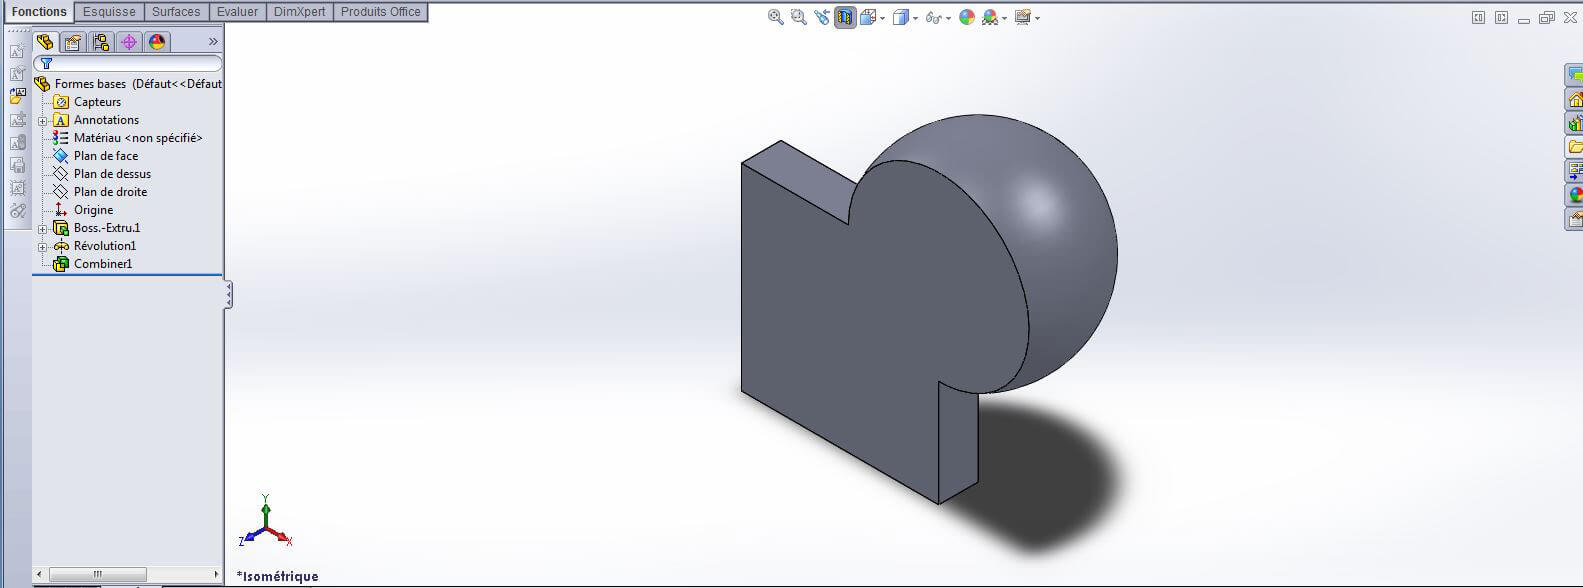
Task: Open the DimXpertManager crosshair tab icon
Action: pos(129,42)
